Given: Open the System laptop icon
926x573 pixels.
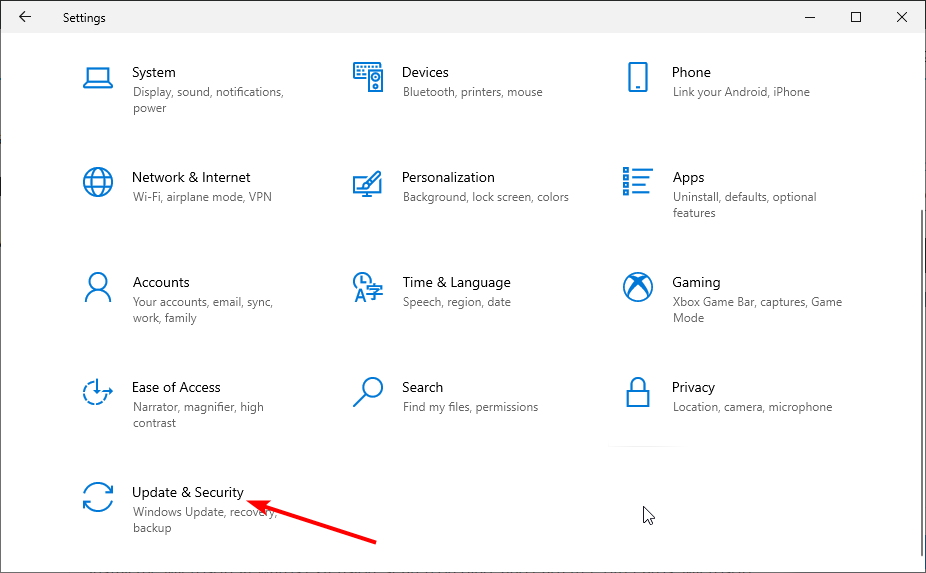Looking at the screenshot, I should tap(97, 78).
